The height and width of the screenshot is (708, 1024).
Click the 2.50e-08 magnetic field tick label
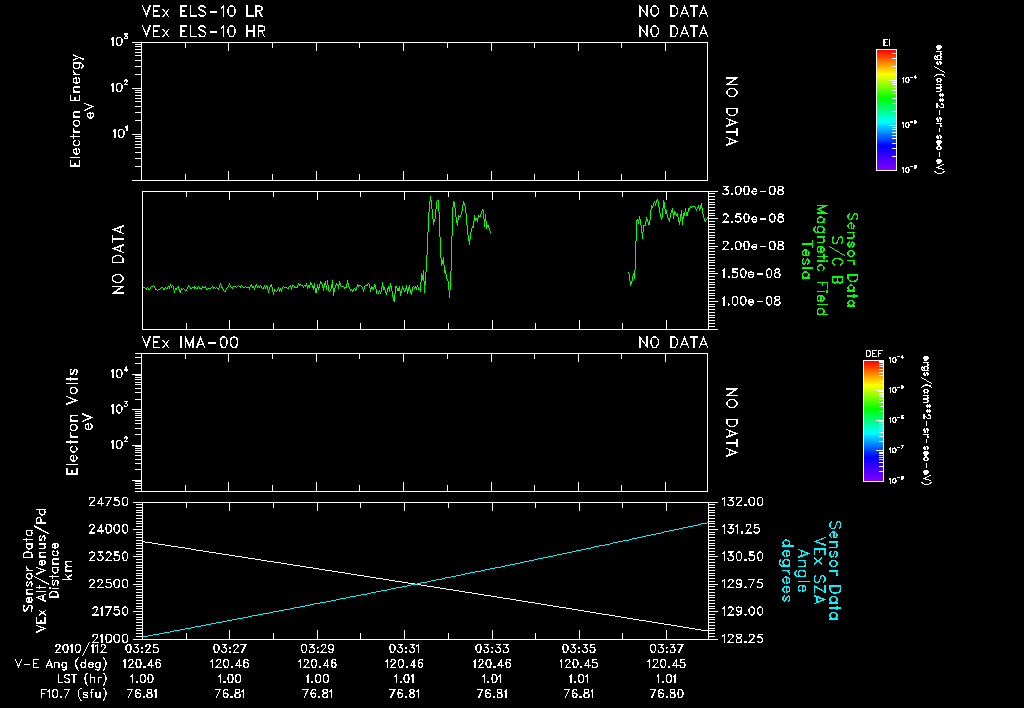coord(754,218)
